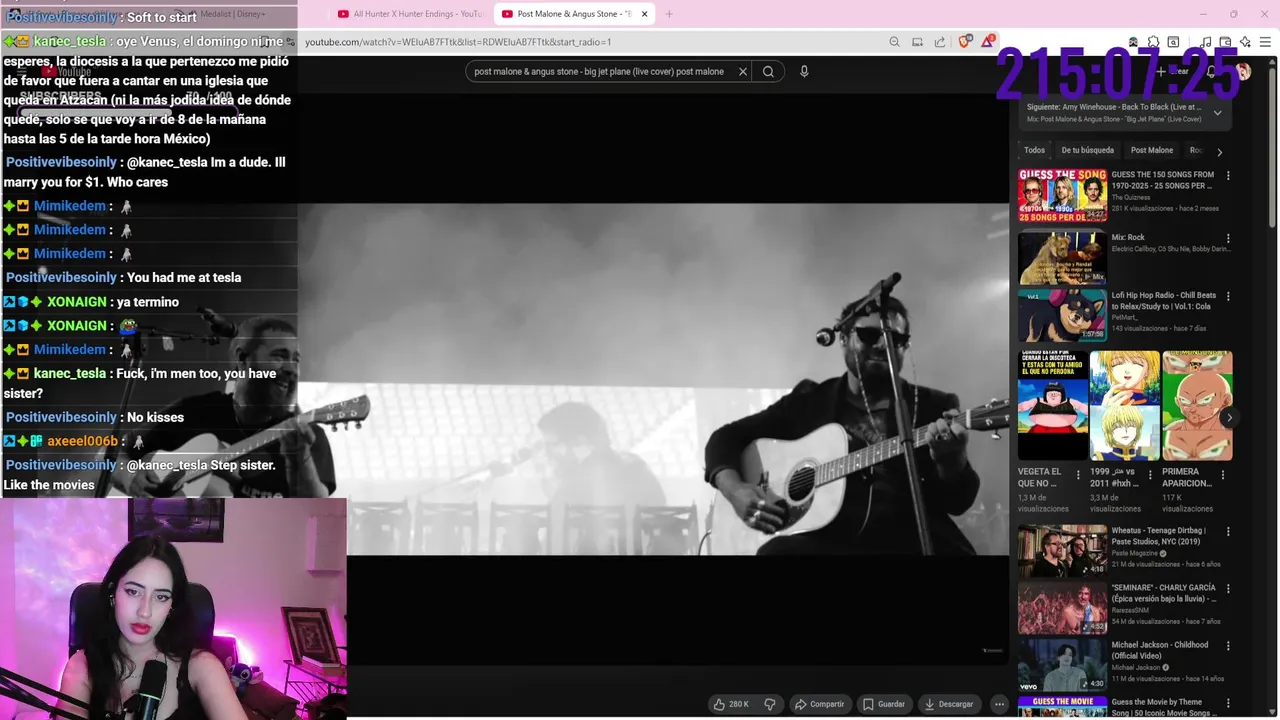This screenshot has height=720, width=1280.
Task: Like the video with 280 K likes
Action: point(731,704)
